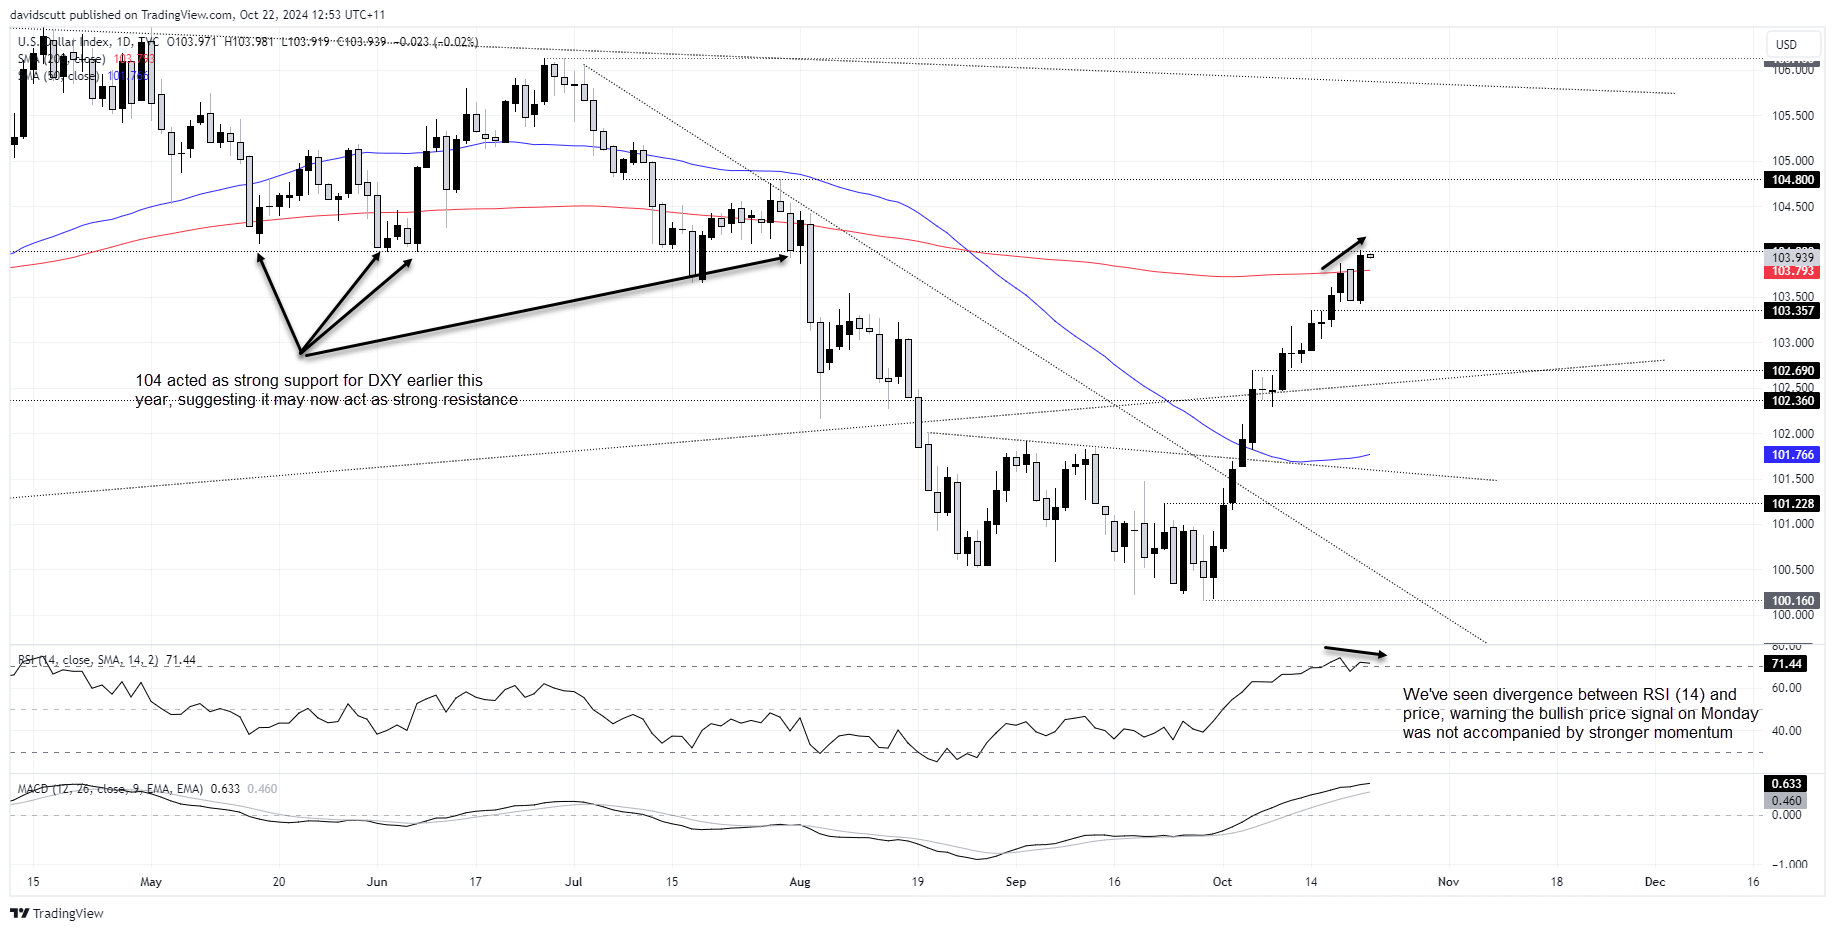Click the 101.228 price level label

1792,504
